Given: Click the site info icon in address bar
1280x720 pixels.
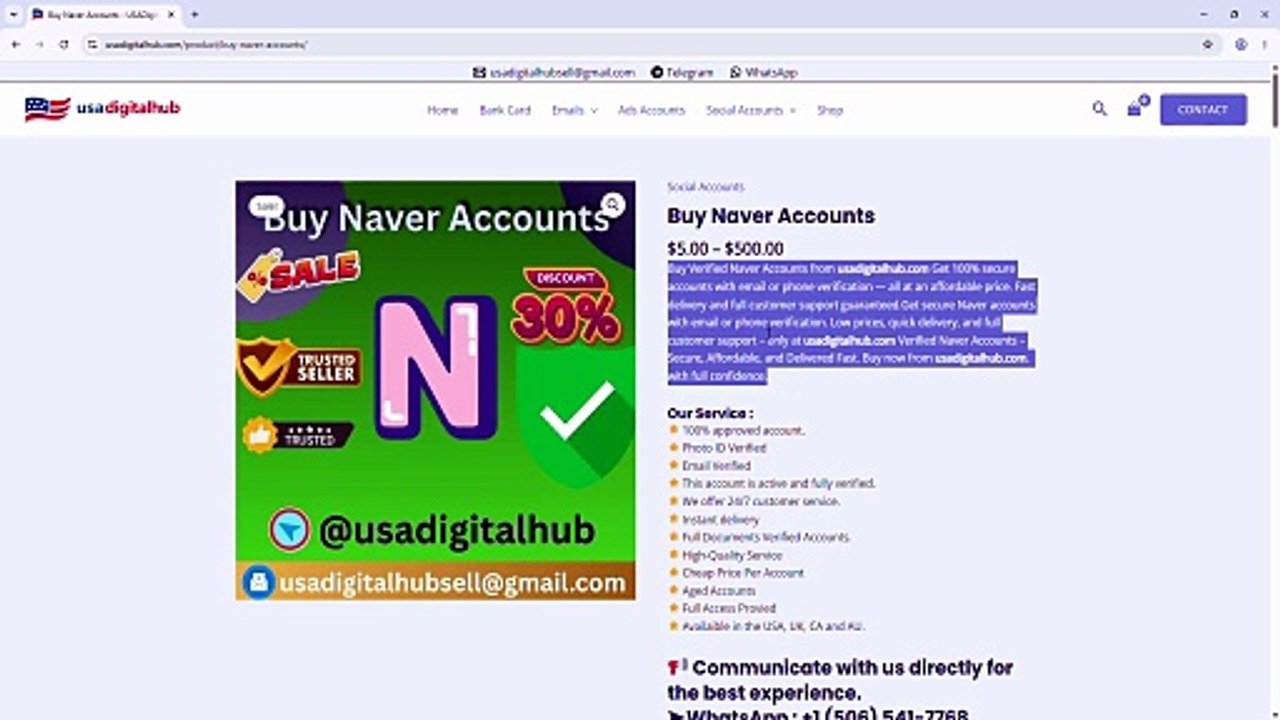Looking at the screenshot, I should [x=94, y=45].
